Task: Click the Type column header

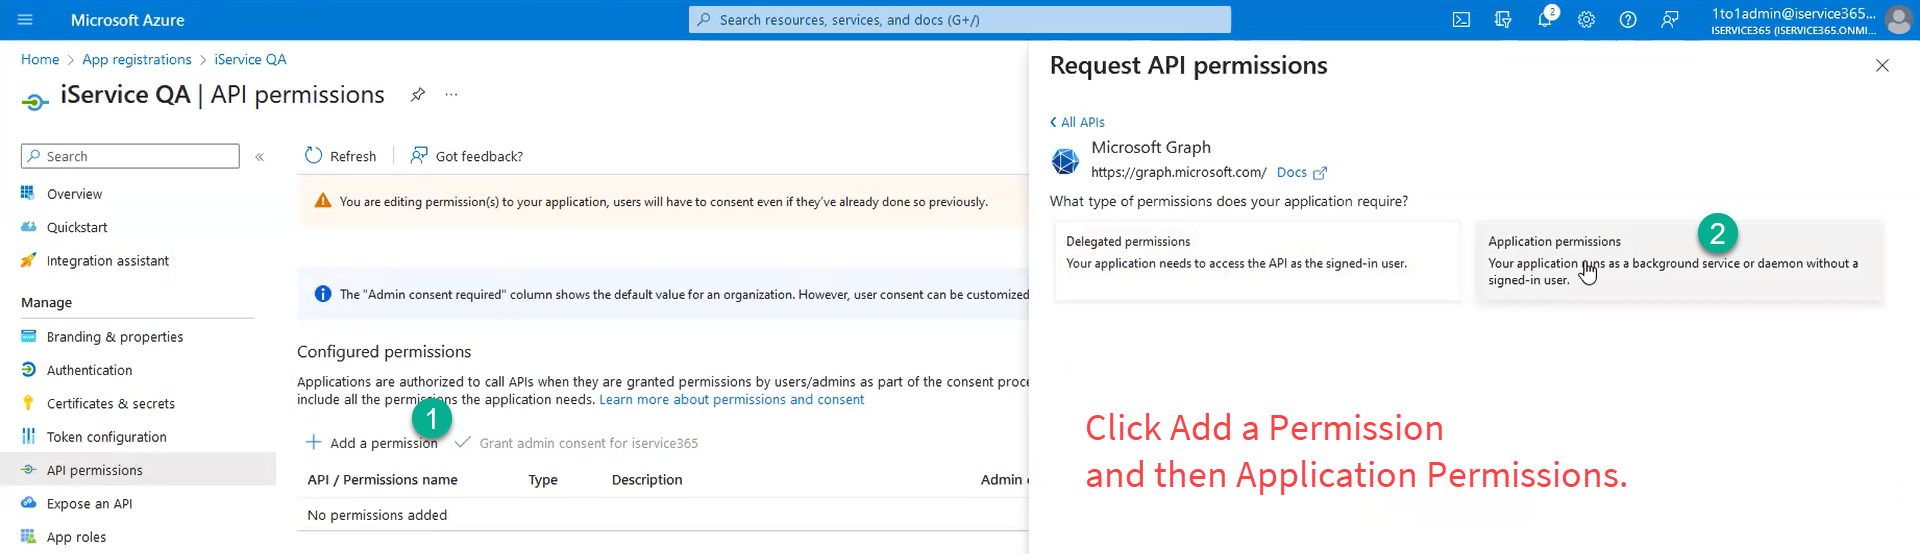Action: [x=543, y=480]
